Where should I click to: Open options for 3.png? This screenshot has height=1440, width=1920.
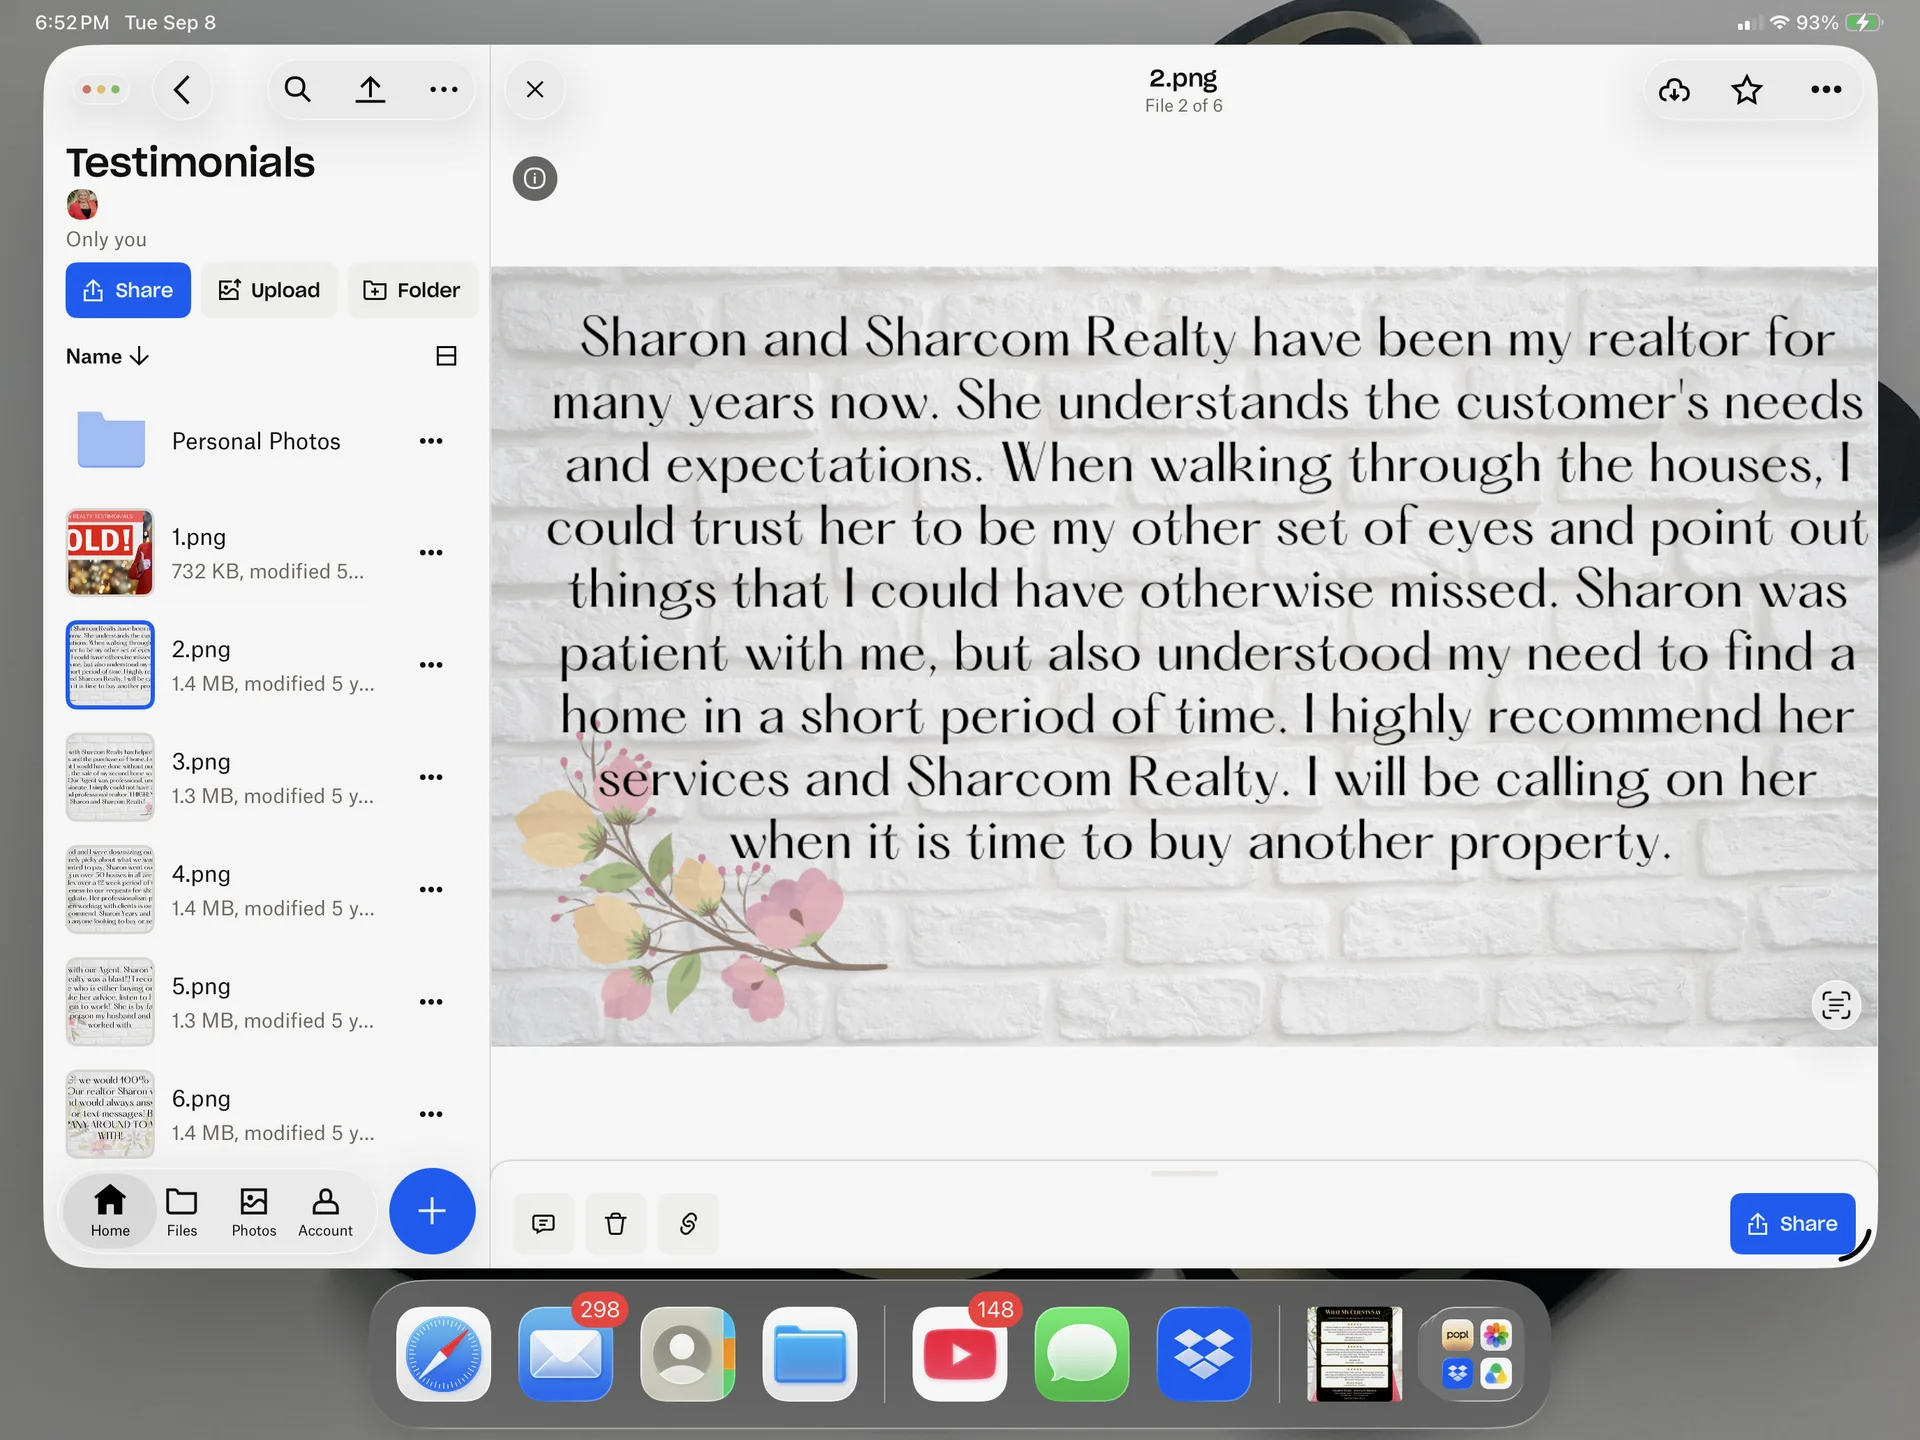[431, 777]
